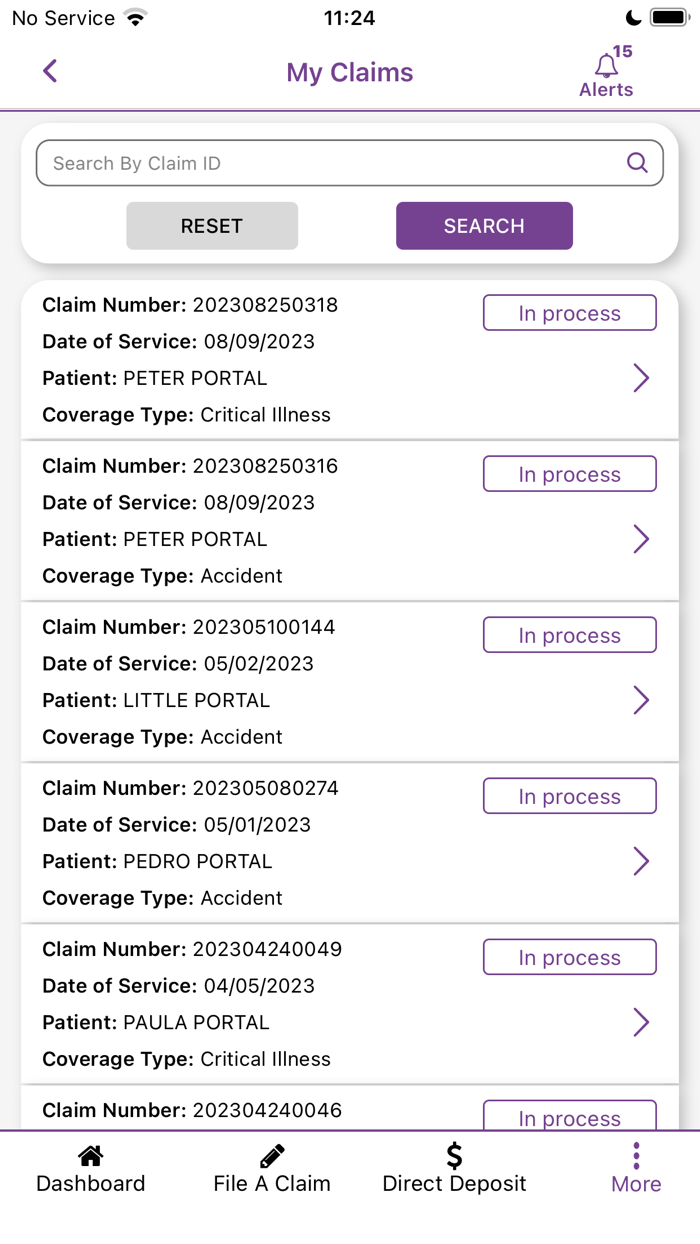Tap the File A Claim pencil icon

(271, 1155)
